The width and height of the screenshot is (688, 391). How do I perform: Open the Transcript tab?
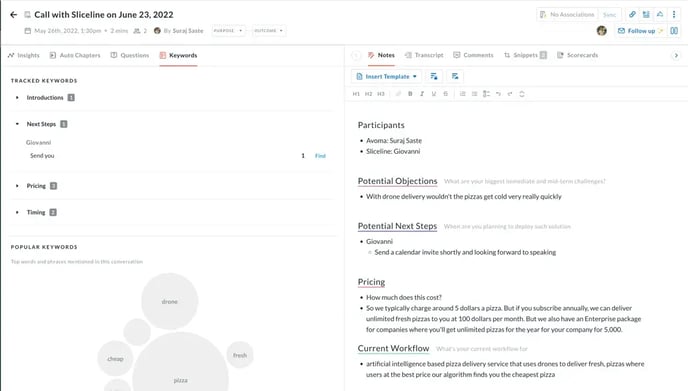tap(424, 55)
